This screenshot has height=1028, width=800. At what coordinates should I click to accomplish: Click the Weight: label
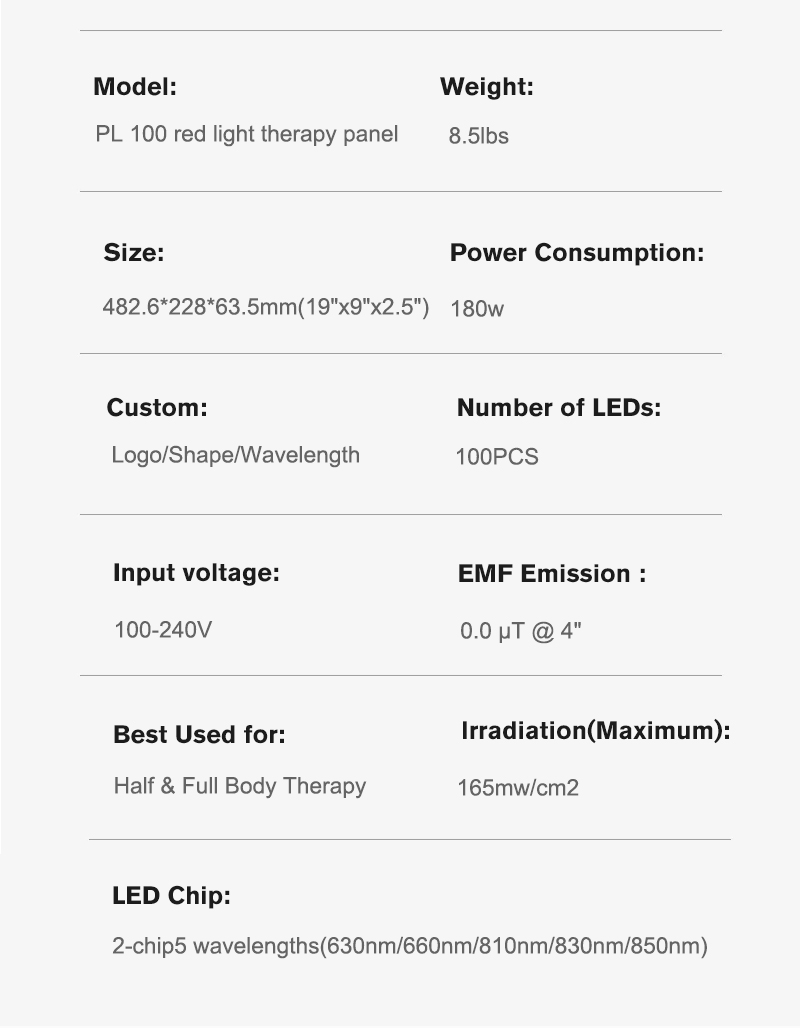pyautogui.click(x=487, y=87)
